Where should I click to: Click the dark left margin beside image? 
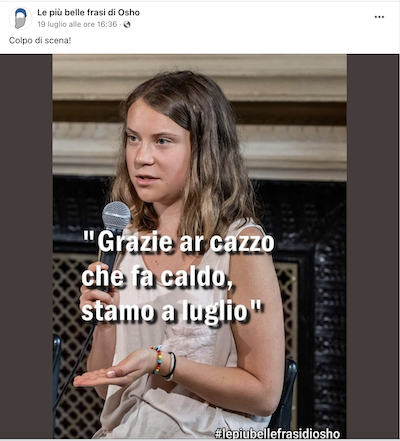click(x=26, y=246)
